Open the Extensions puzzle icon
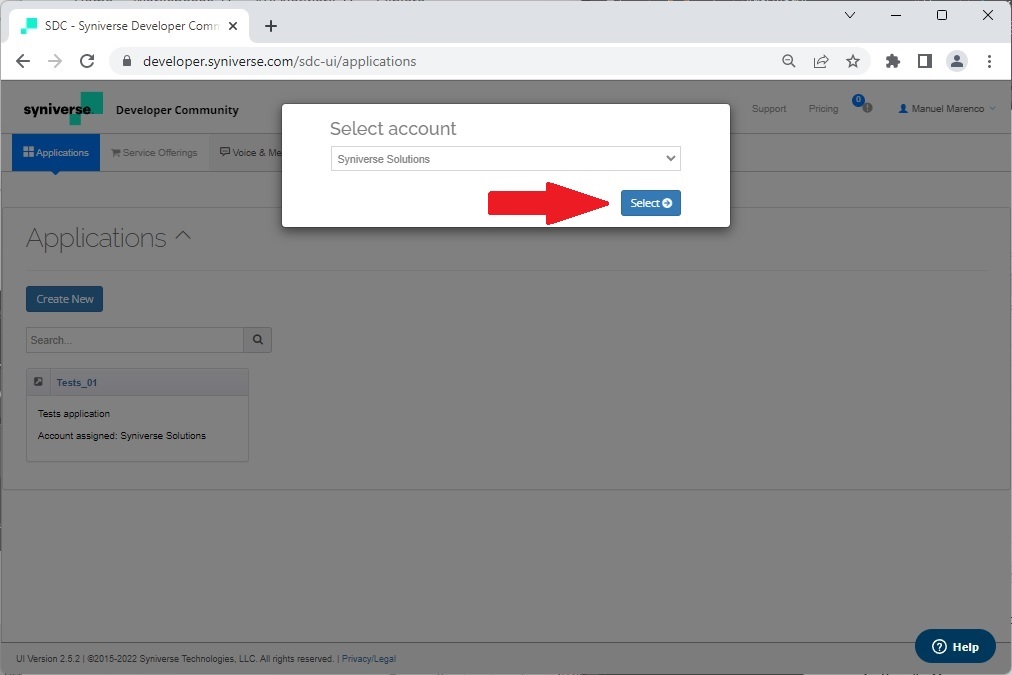The width and height of the screenshot is (1012, 675). [893, 61]
